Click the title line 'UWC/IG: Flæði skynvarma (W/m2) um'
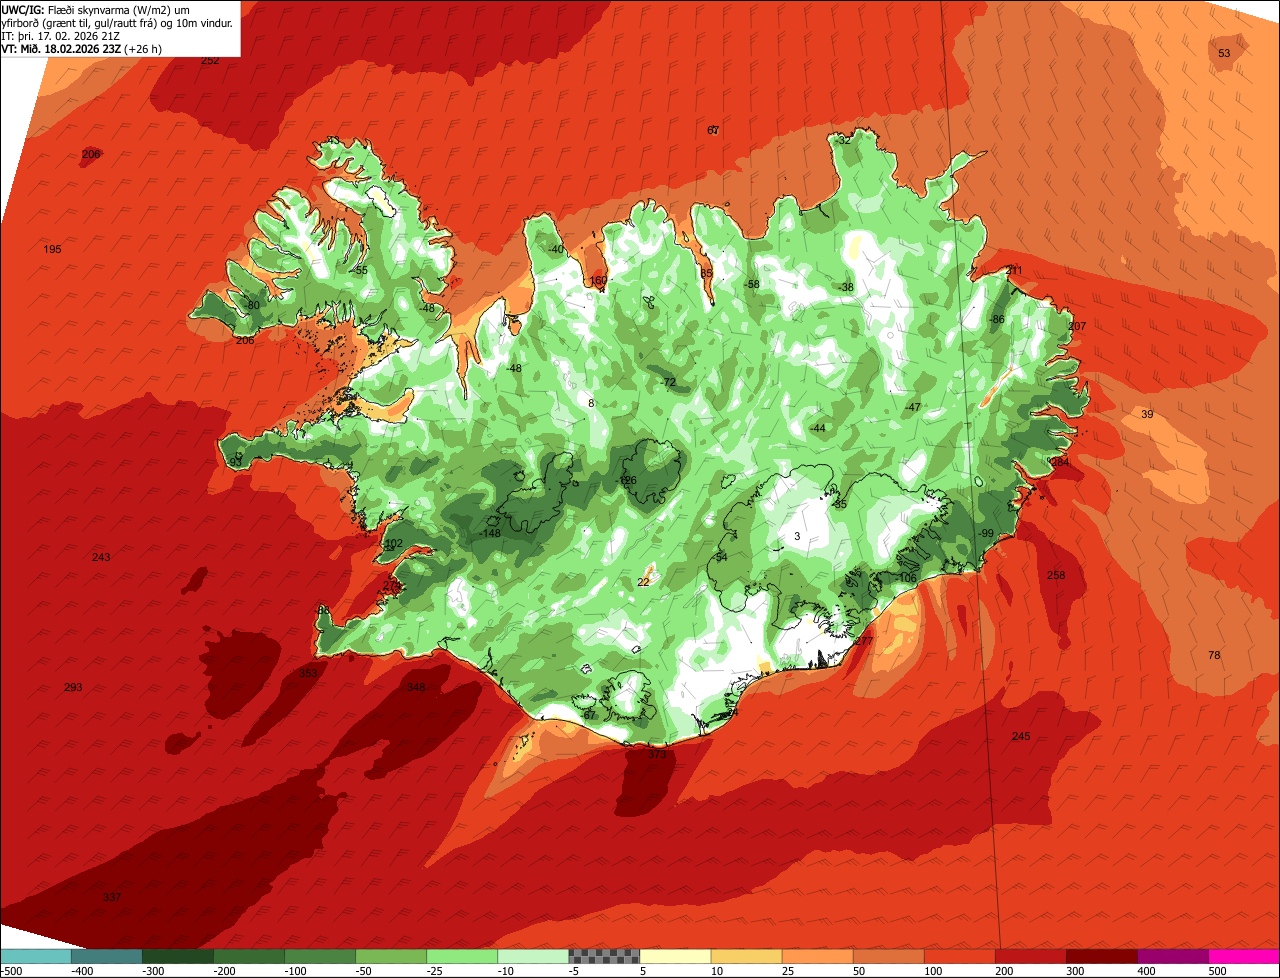 point(96,9)
